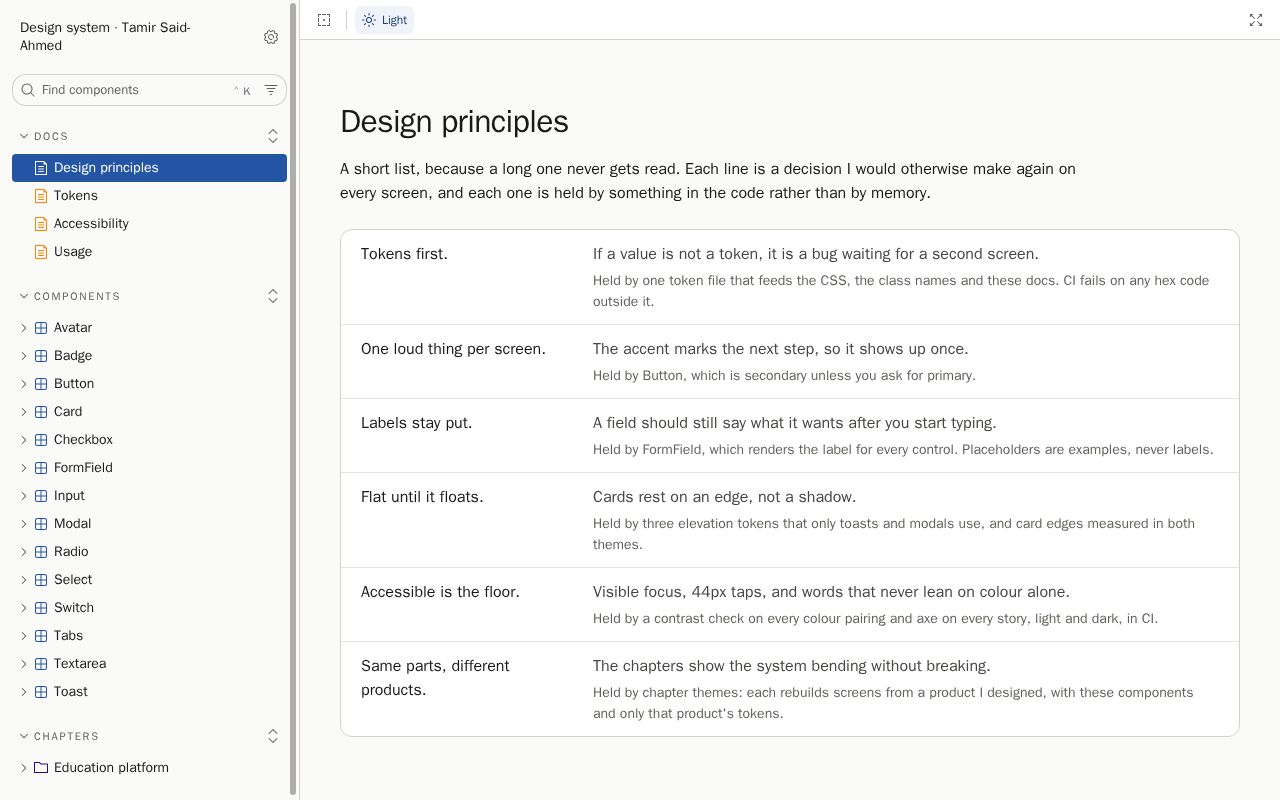
Task: Expand the Avatar component chevron
Action: click(24, 328)
